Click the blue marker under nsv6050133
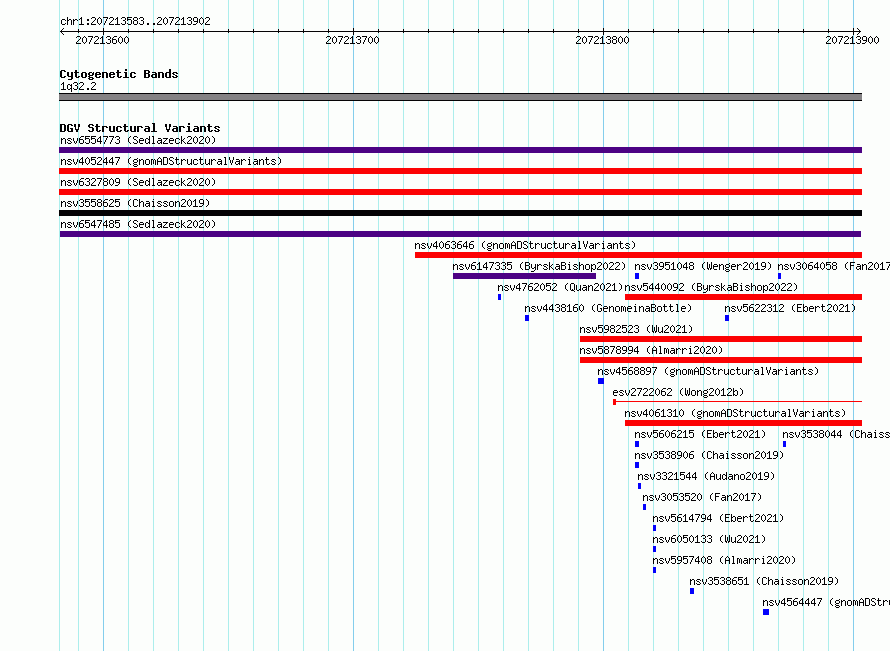 pos(654,549)
